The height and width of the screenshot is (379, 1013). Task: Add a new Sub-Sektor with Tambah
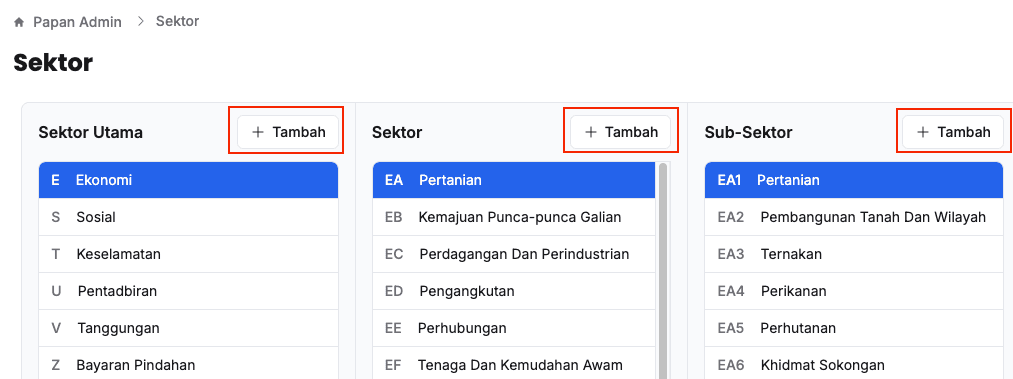[x=953, y=132]
